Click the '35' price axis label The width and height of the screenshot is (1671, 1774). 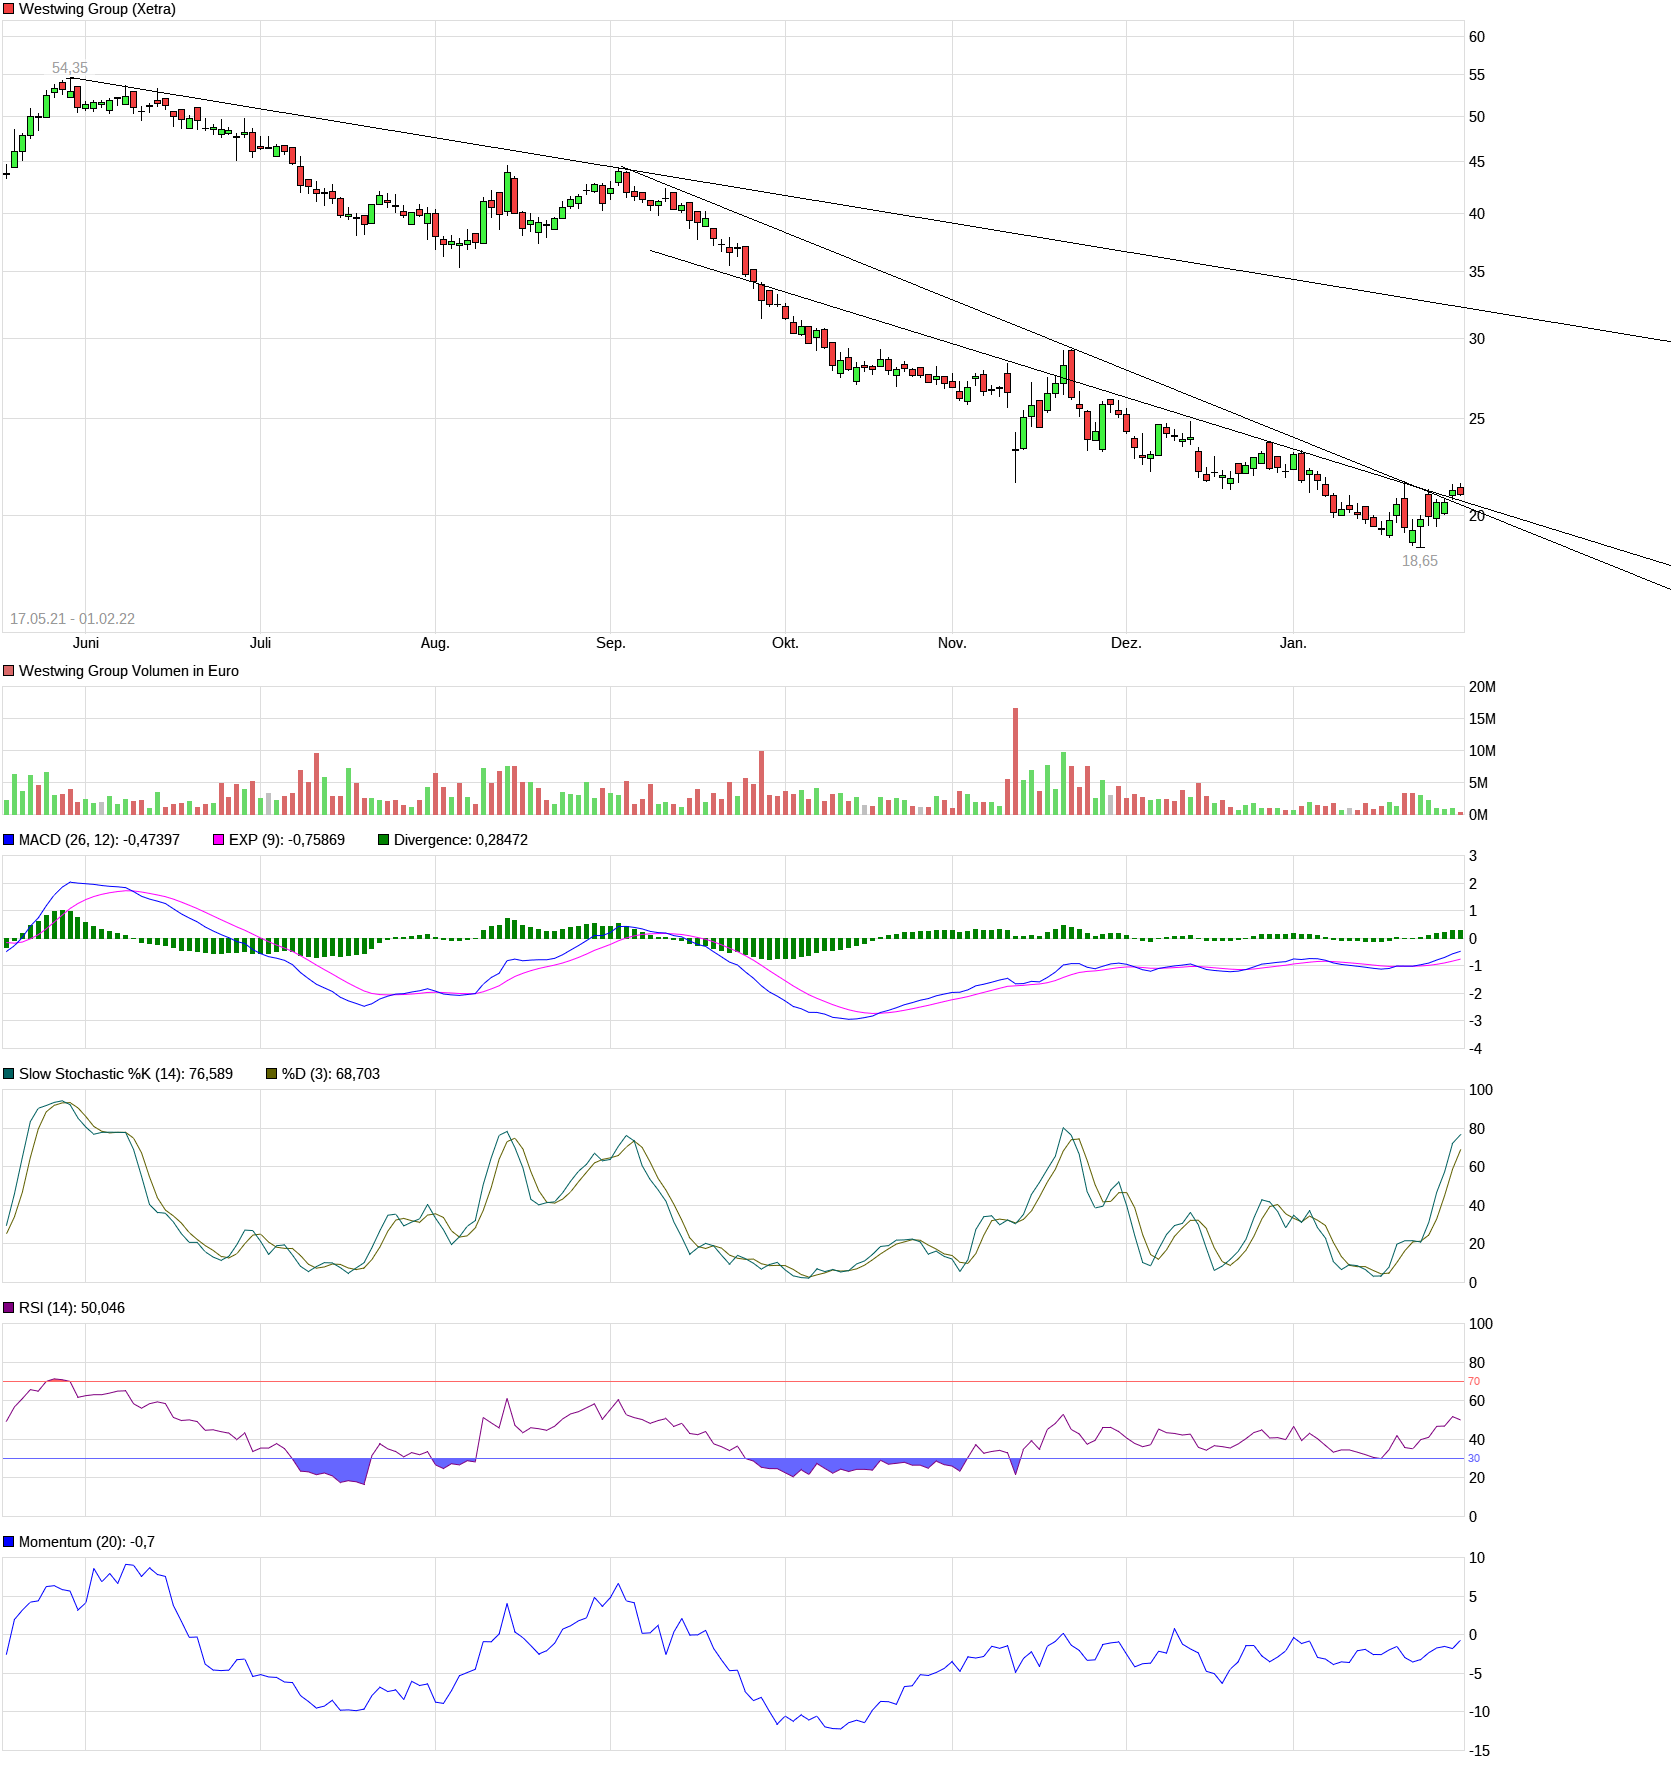[1477, 272]
